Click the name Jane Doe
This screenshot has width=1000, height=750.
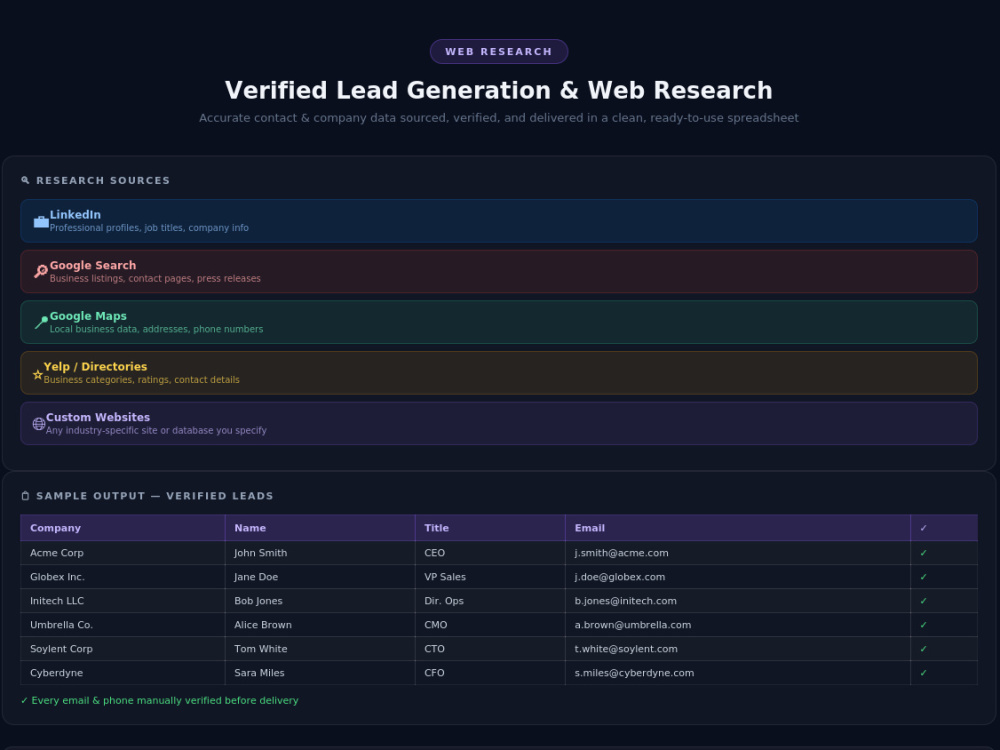(x=256, y=577)
